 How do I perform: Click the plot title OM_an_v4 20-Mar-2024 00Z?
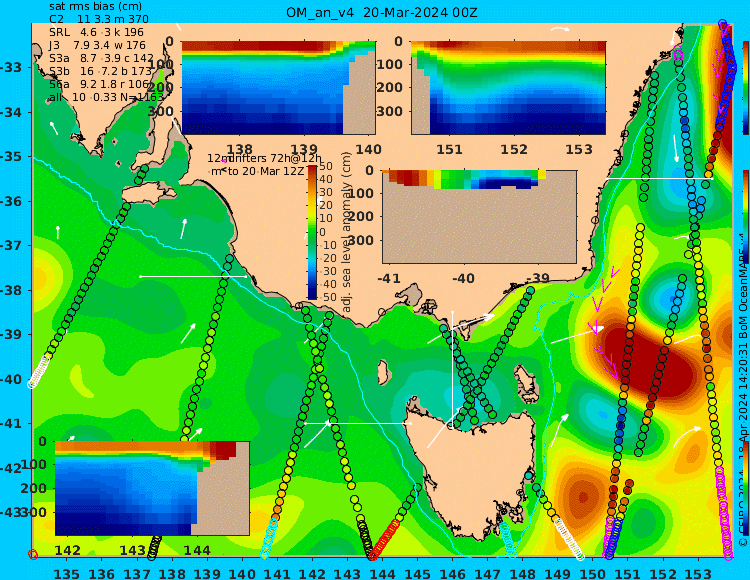tap(382, 13)
